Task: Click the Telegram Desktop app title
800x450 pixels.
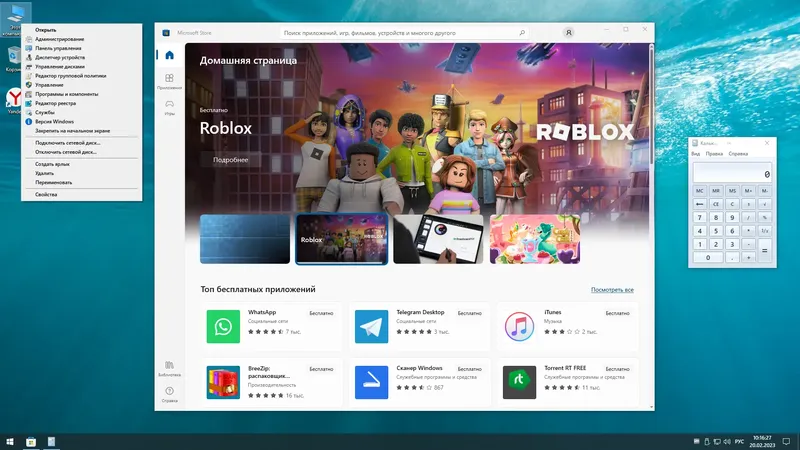Action: point(420,312)
